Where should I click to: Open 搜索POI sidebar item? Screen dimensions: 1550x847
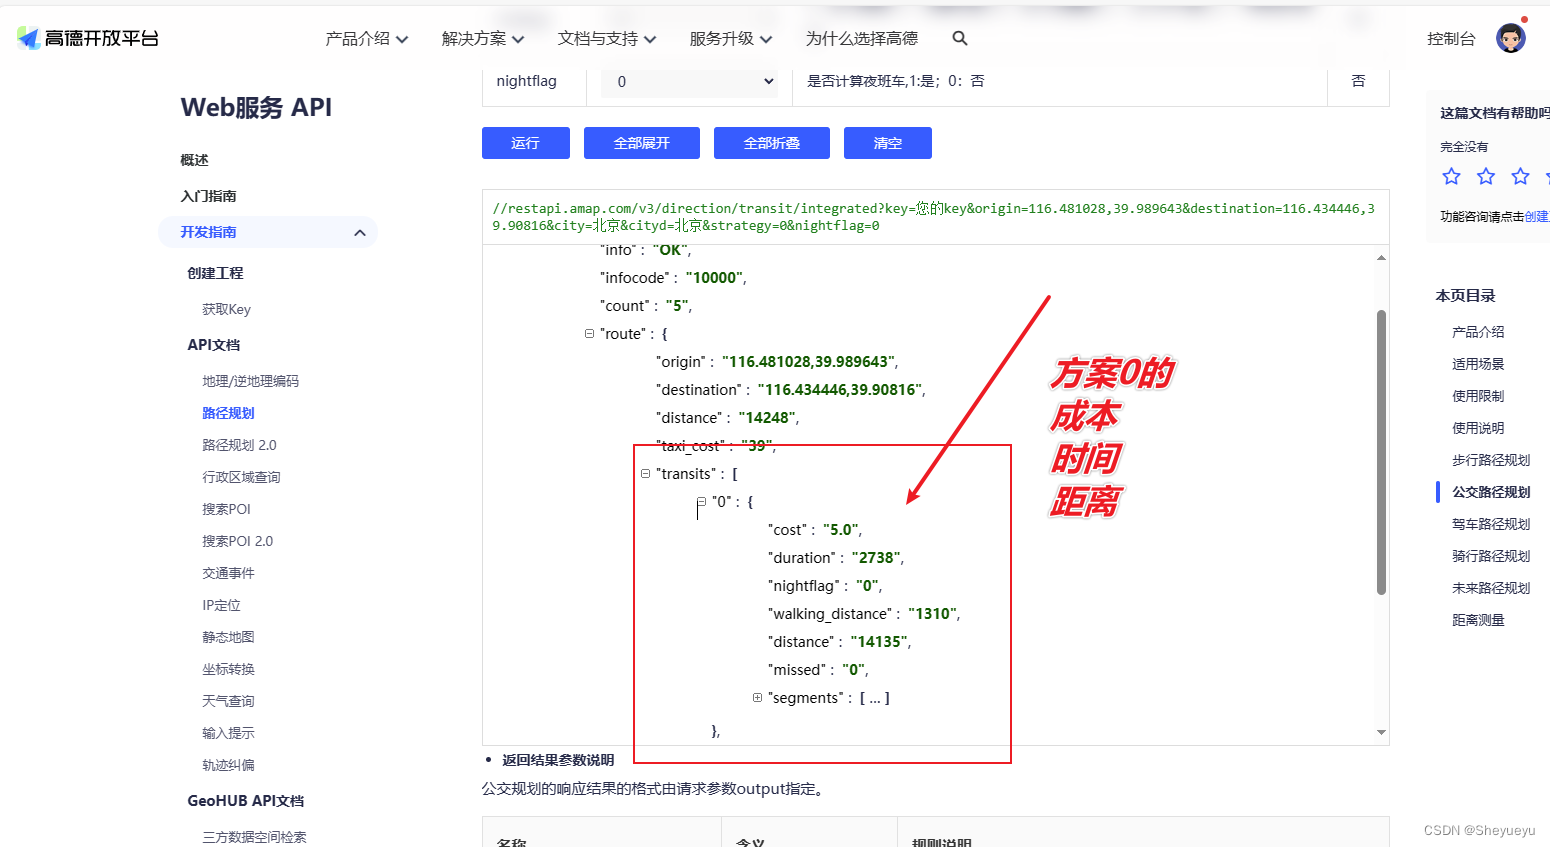click(226, 509)
